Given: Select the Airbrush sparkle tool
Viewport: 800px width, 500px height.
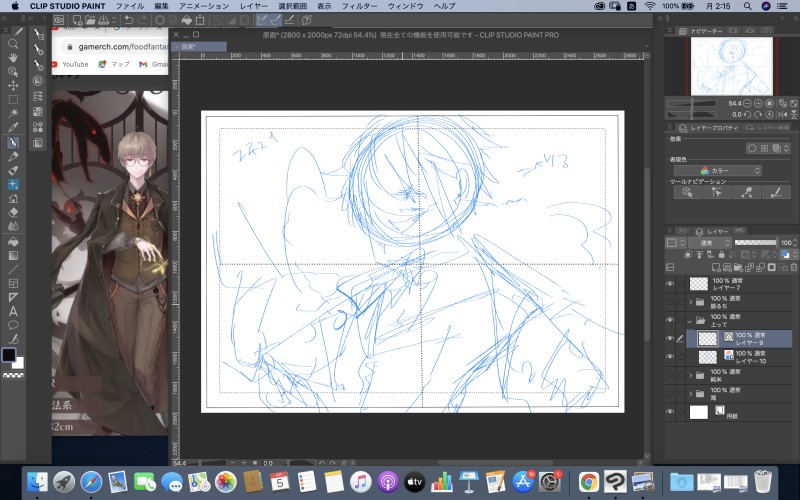Looking at the screenshot, I should pos(13,184).
